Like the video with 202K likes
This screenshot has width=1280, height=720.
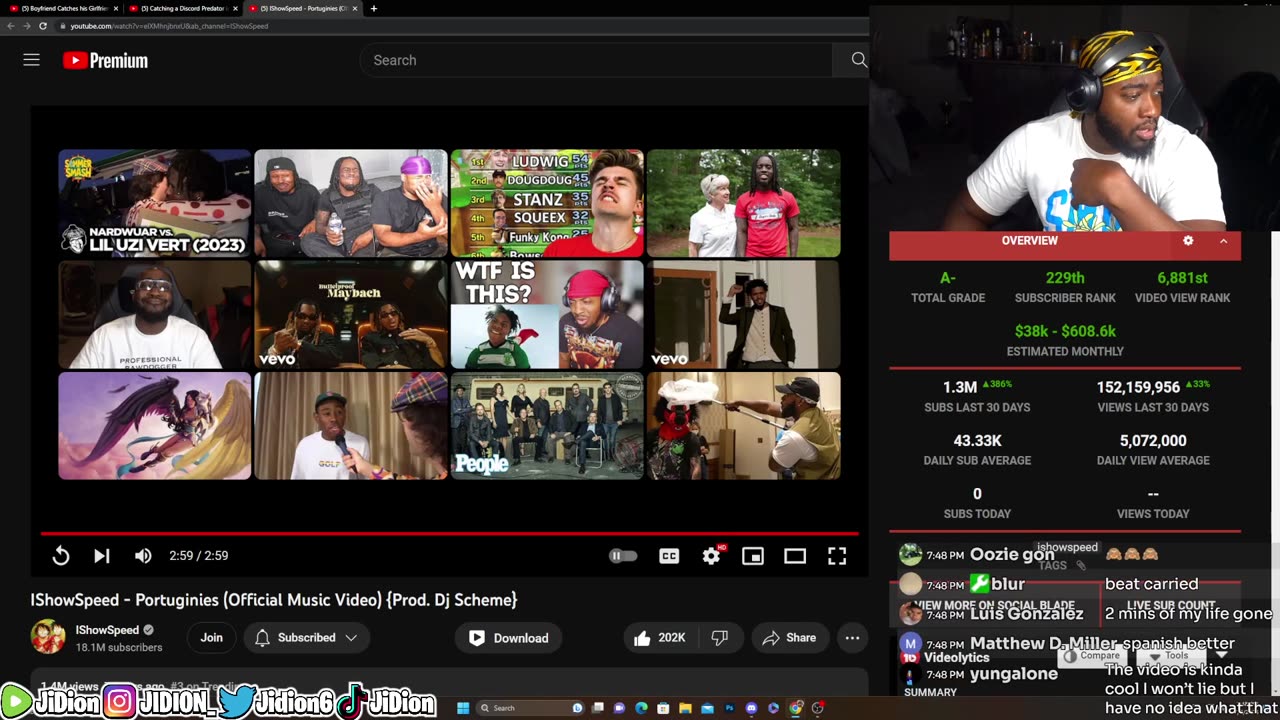659,638
